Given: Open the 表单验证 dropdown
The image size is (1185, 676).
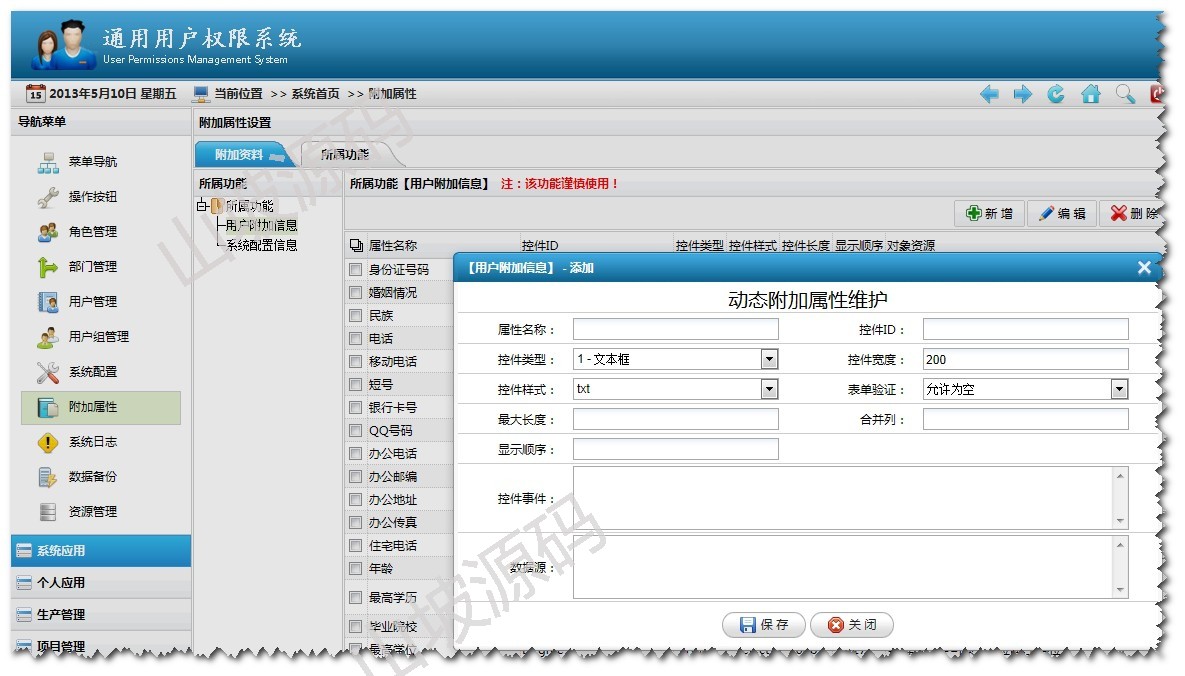Looking at the screenshot, I should point(1119,389).
